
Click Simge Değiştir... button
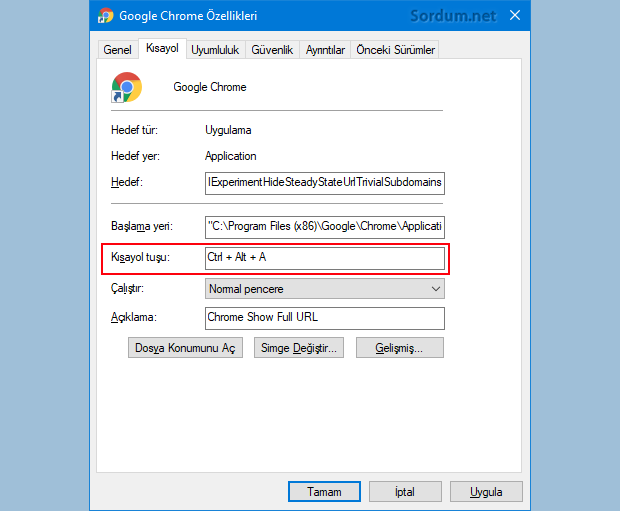click(x=299, y=348)
